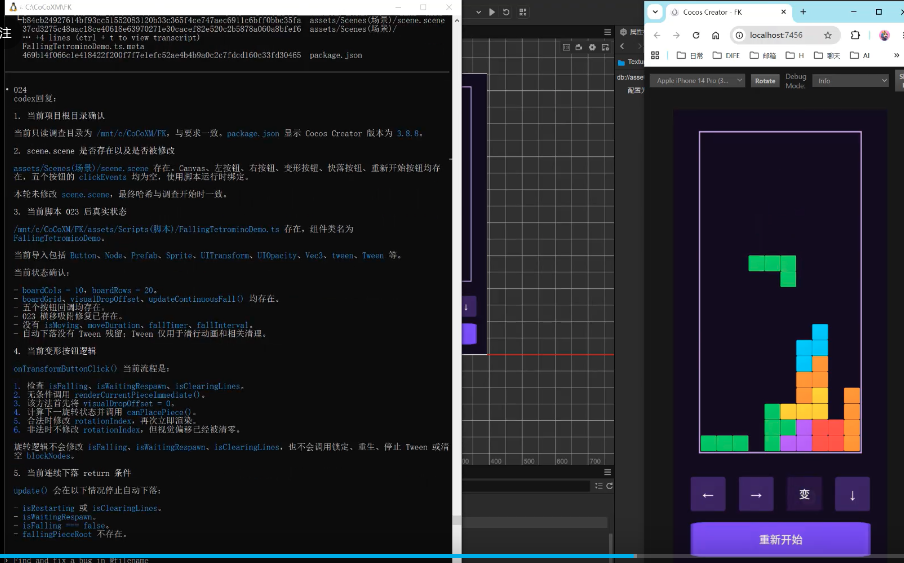Image resolution: width=904 pixels, height=563 pixels.
Task: Click the inspector back arrow
Action: click(622, 46)
